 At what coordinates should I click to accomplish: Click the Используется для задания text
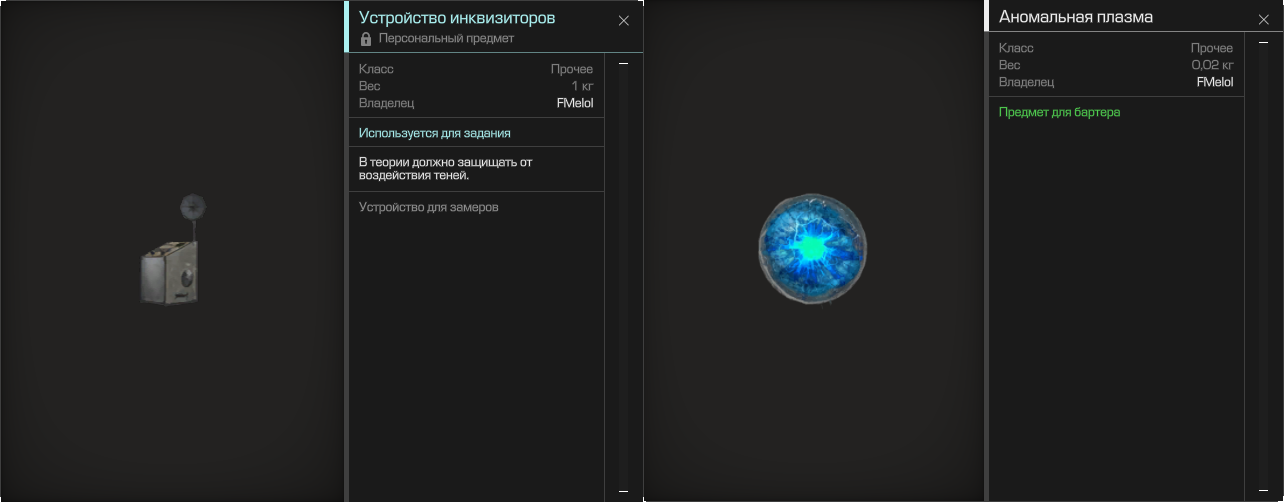click(435, 133)
